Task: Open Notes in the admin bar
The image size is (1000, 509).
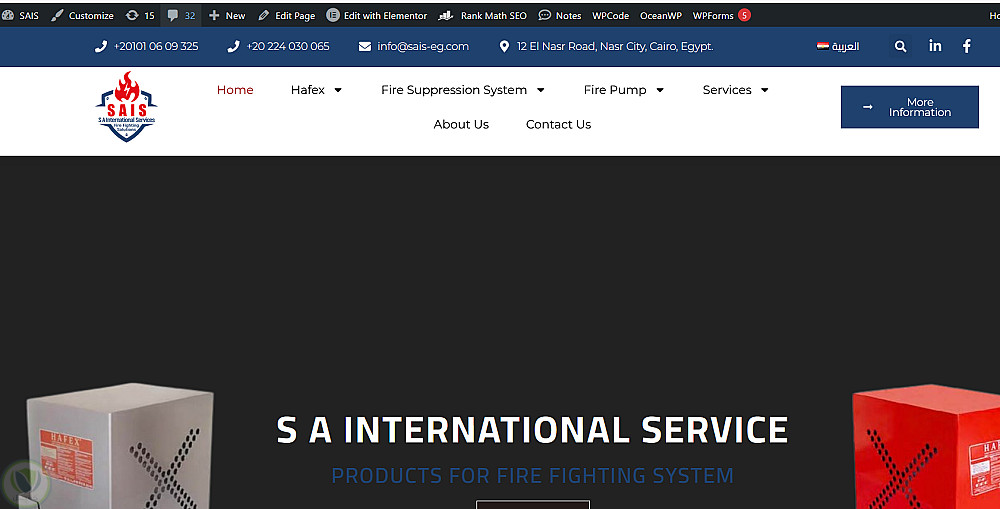Action: (559, 15)
